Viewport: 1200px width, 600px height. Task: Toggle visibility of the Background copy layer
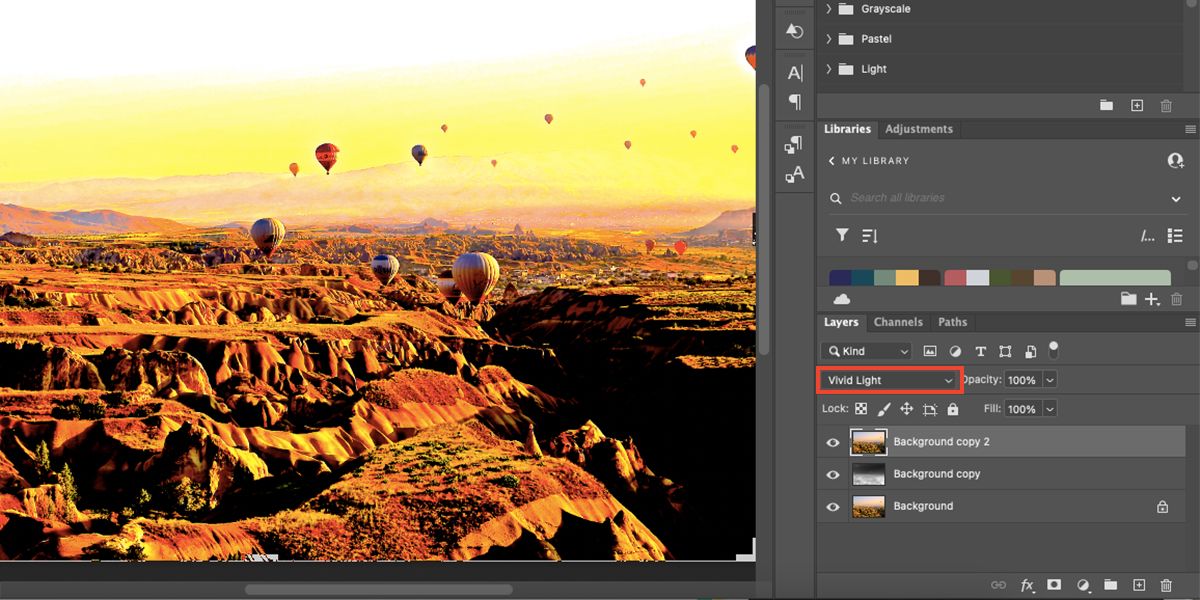click(832, 474)
